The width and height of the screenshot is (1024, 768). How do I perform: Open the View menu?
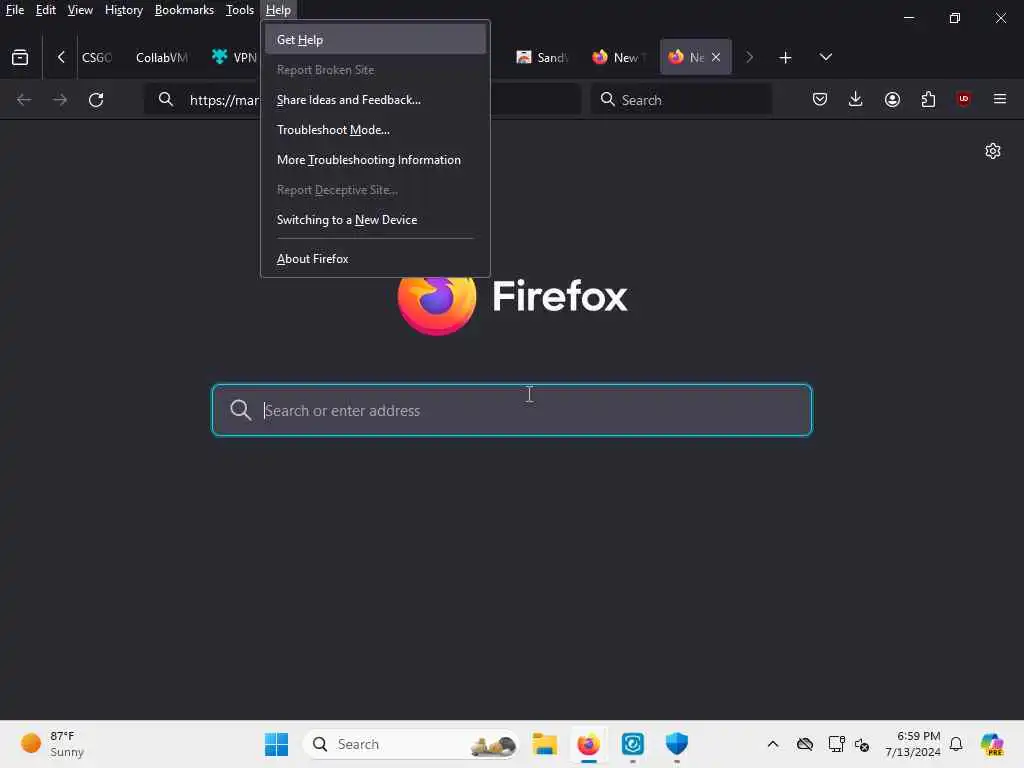(80, 10)
